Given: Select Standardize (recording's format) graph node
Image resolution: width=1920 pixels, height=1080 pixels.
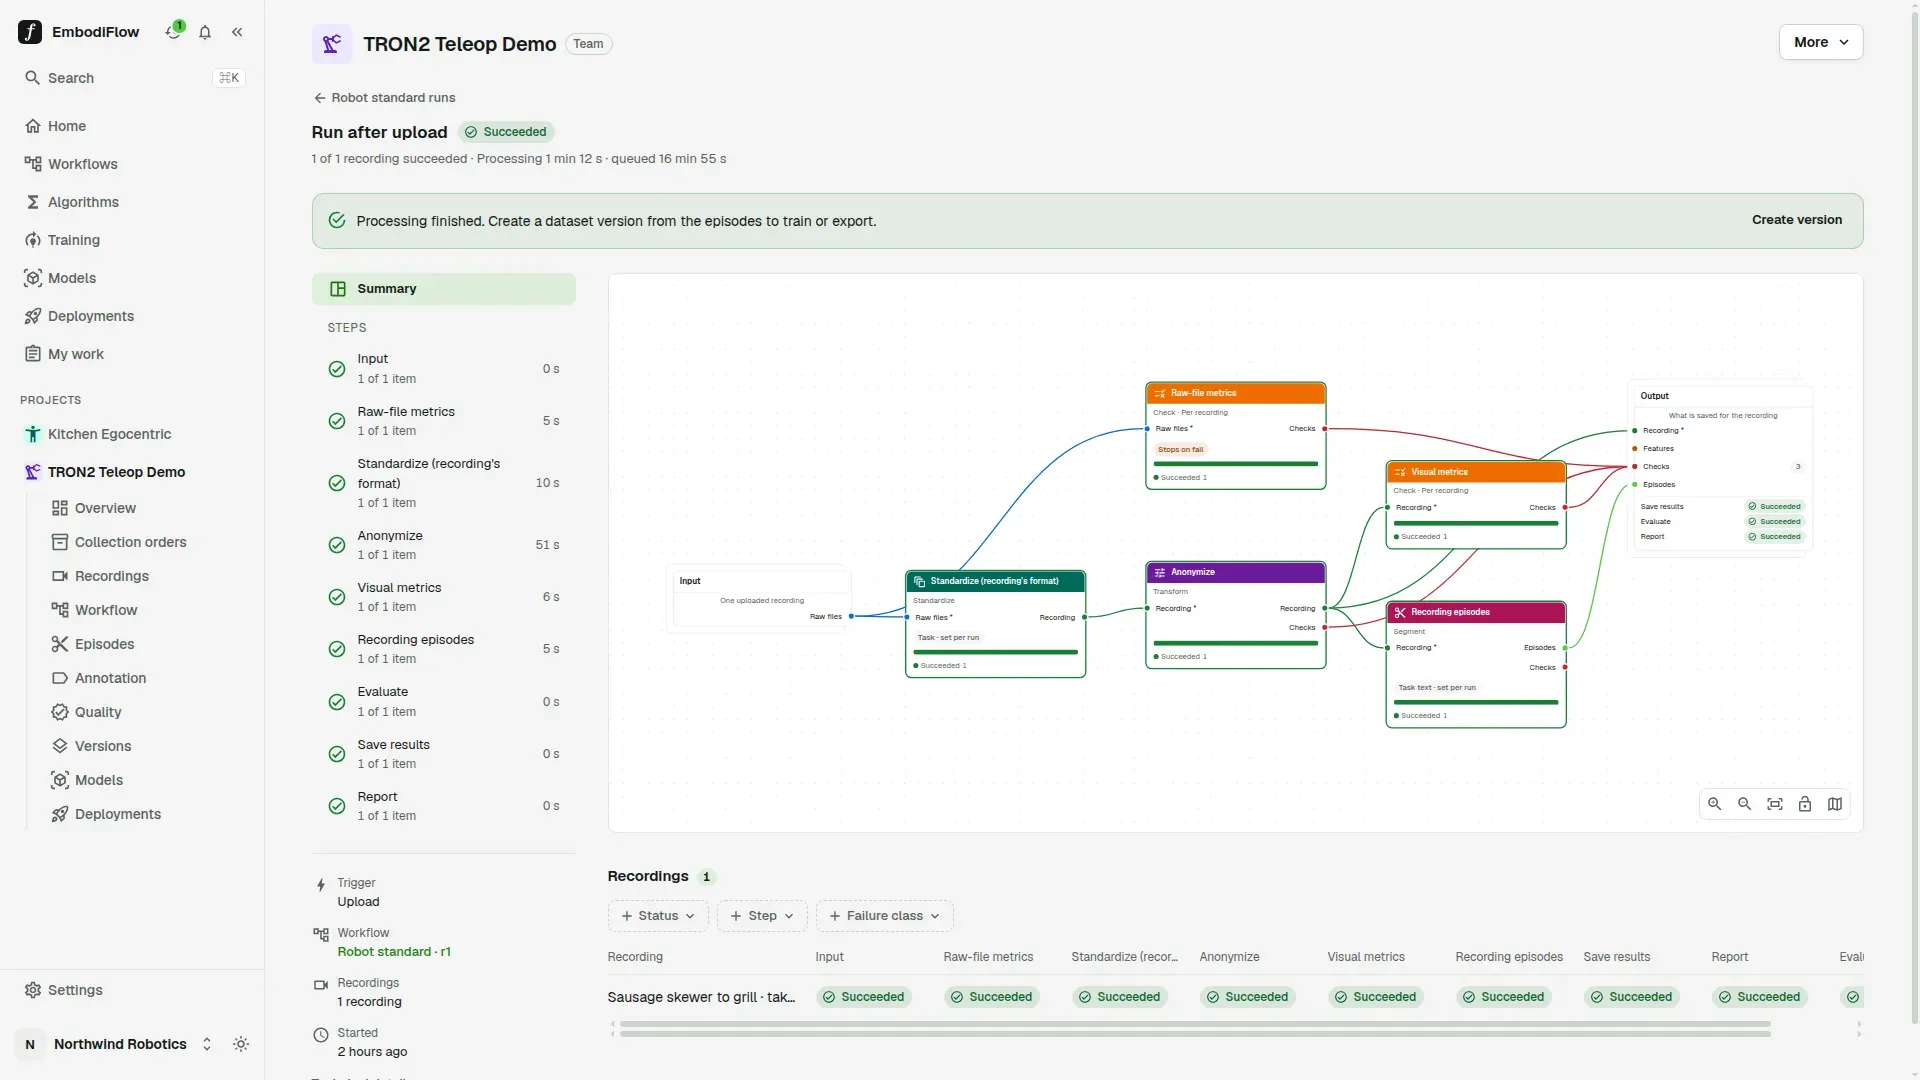Looking at the screenshot, I should coord(996,624).
